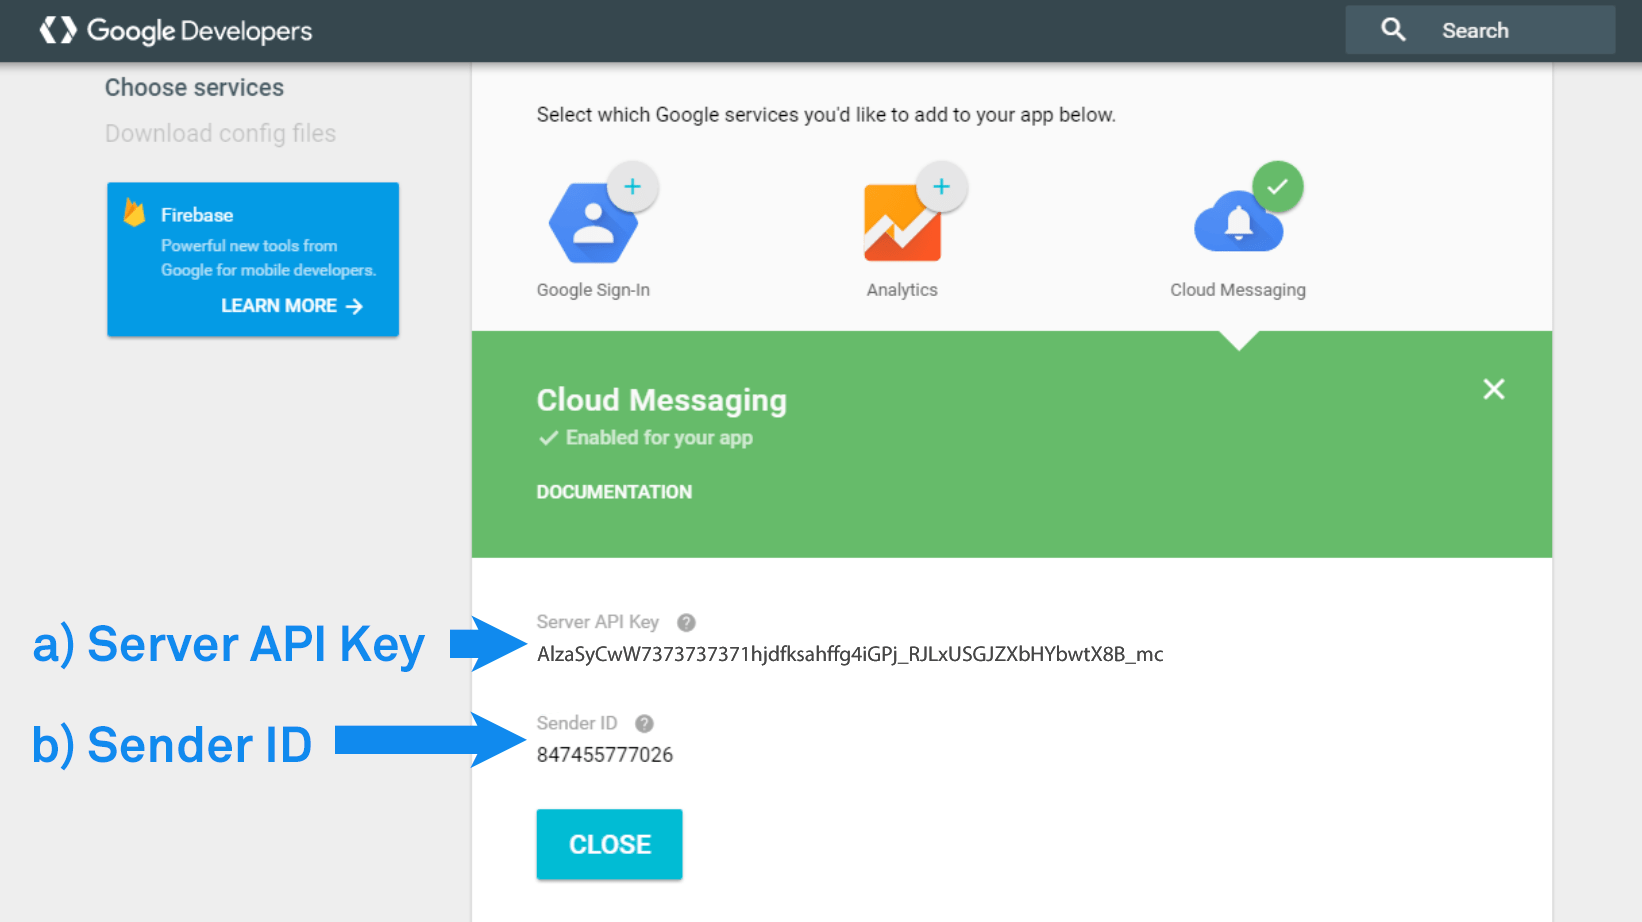Click the 'Select which Google services' instruction
This screenshot has height=922, width=1642.
(x=826, y=115)
